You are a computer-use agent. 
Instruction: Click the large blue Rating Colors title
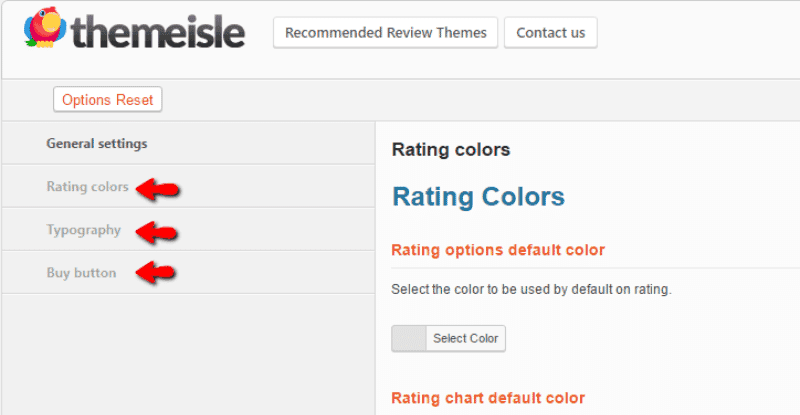(x=478, y=197)
